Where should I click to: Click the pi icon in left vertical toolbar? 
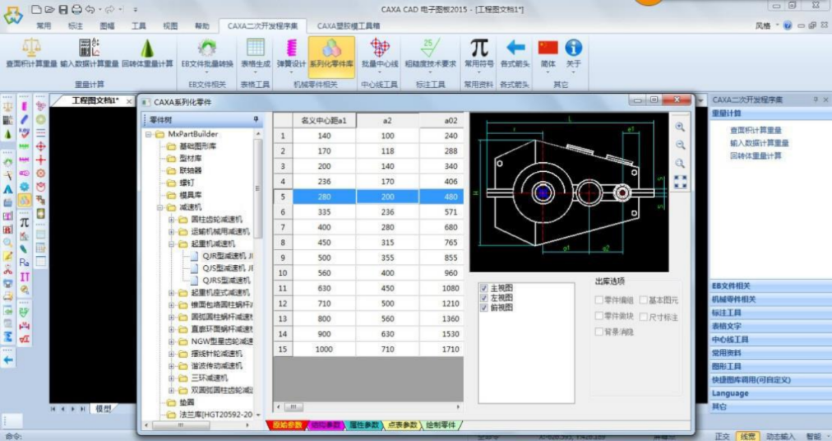(24, 223)
